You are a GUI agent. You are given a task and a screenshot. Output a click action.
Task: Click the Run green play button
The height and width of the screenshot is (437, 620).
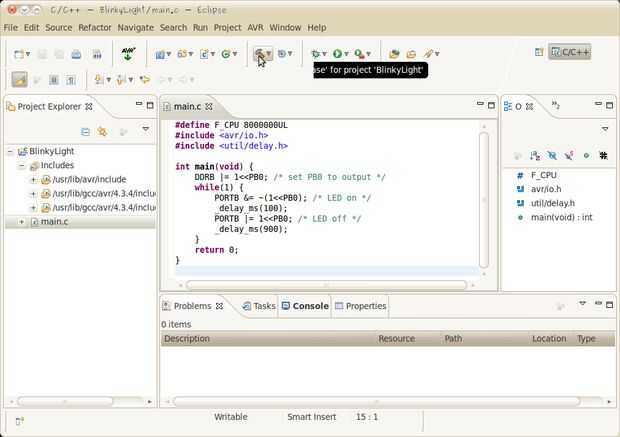point(338,53)
